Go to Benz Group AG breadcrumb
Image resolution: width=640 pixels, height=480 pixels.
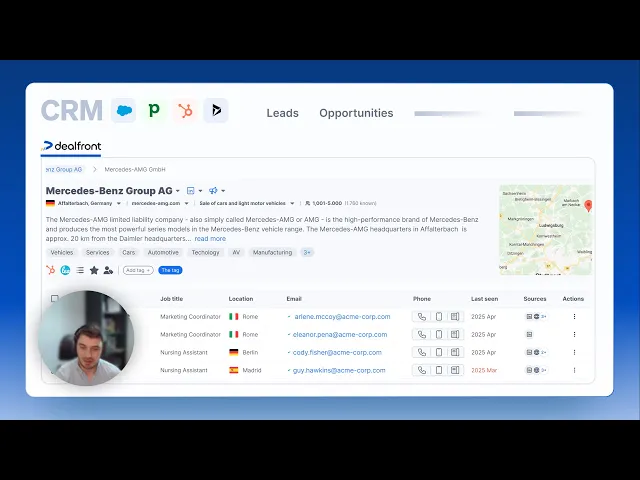point(64,169)
